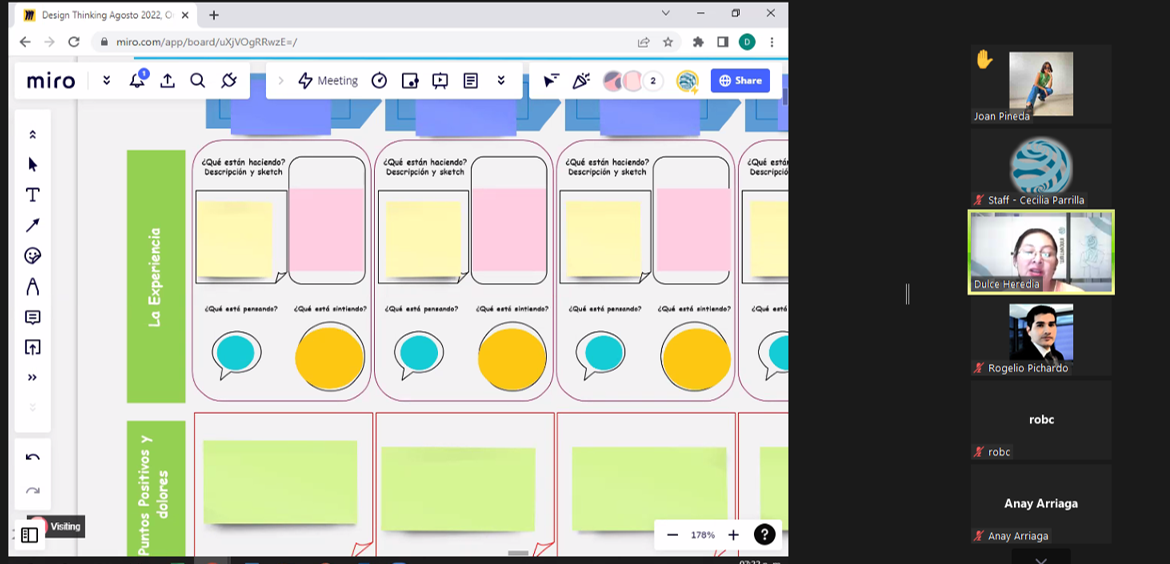Click the blue Share button

740,81
